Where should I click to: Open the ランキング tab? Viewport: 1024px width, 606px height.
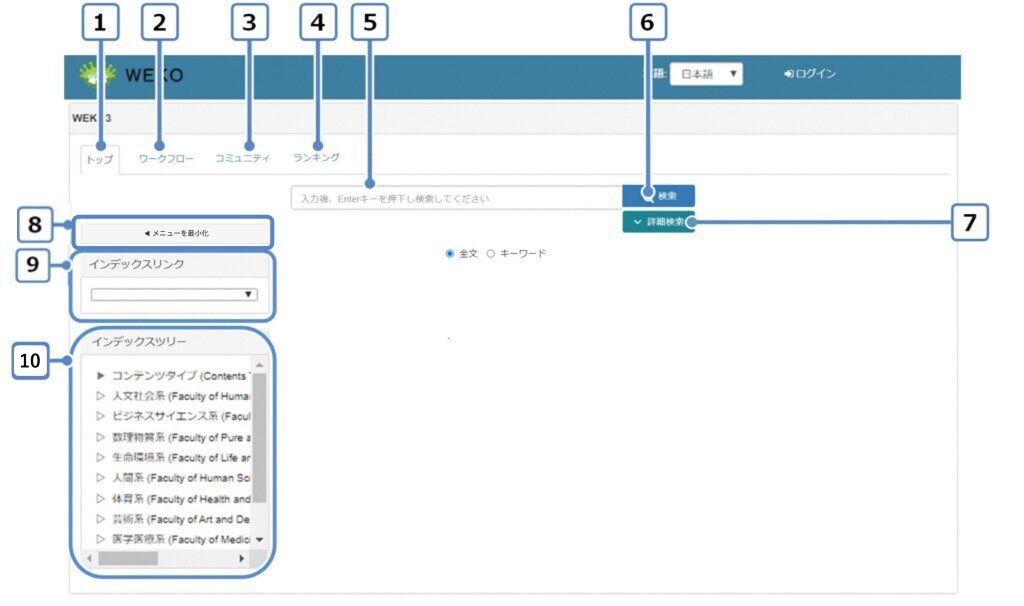pyautogui.click(x=316, y=157)
